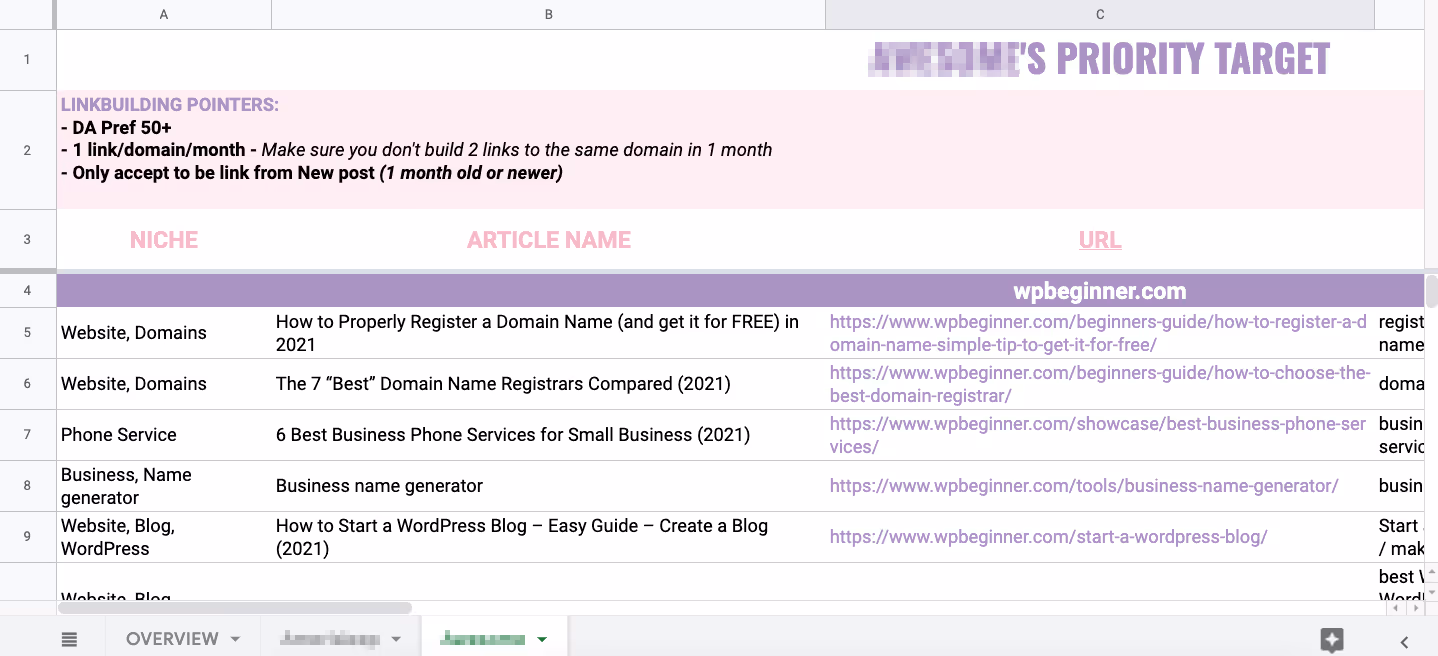Select 'Website, Domains' niche cell in row 6
Viewport: 1438px width, 656px height.
point(164,384)
